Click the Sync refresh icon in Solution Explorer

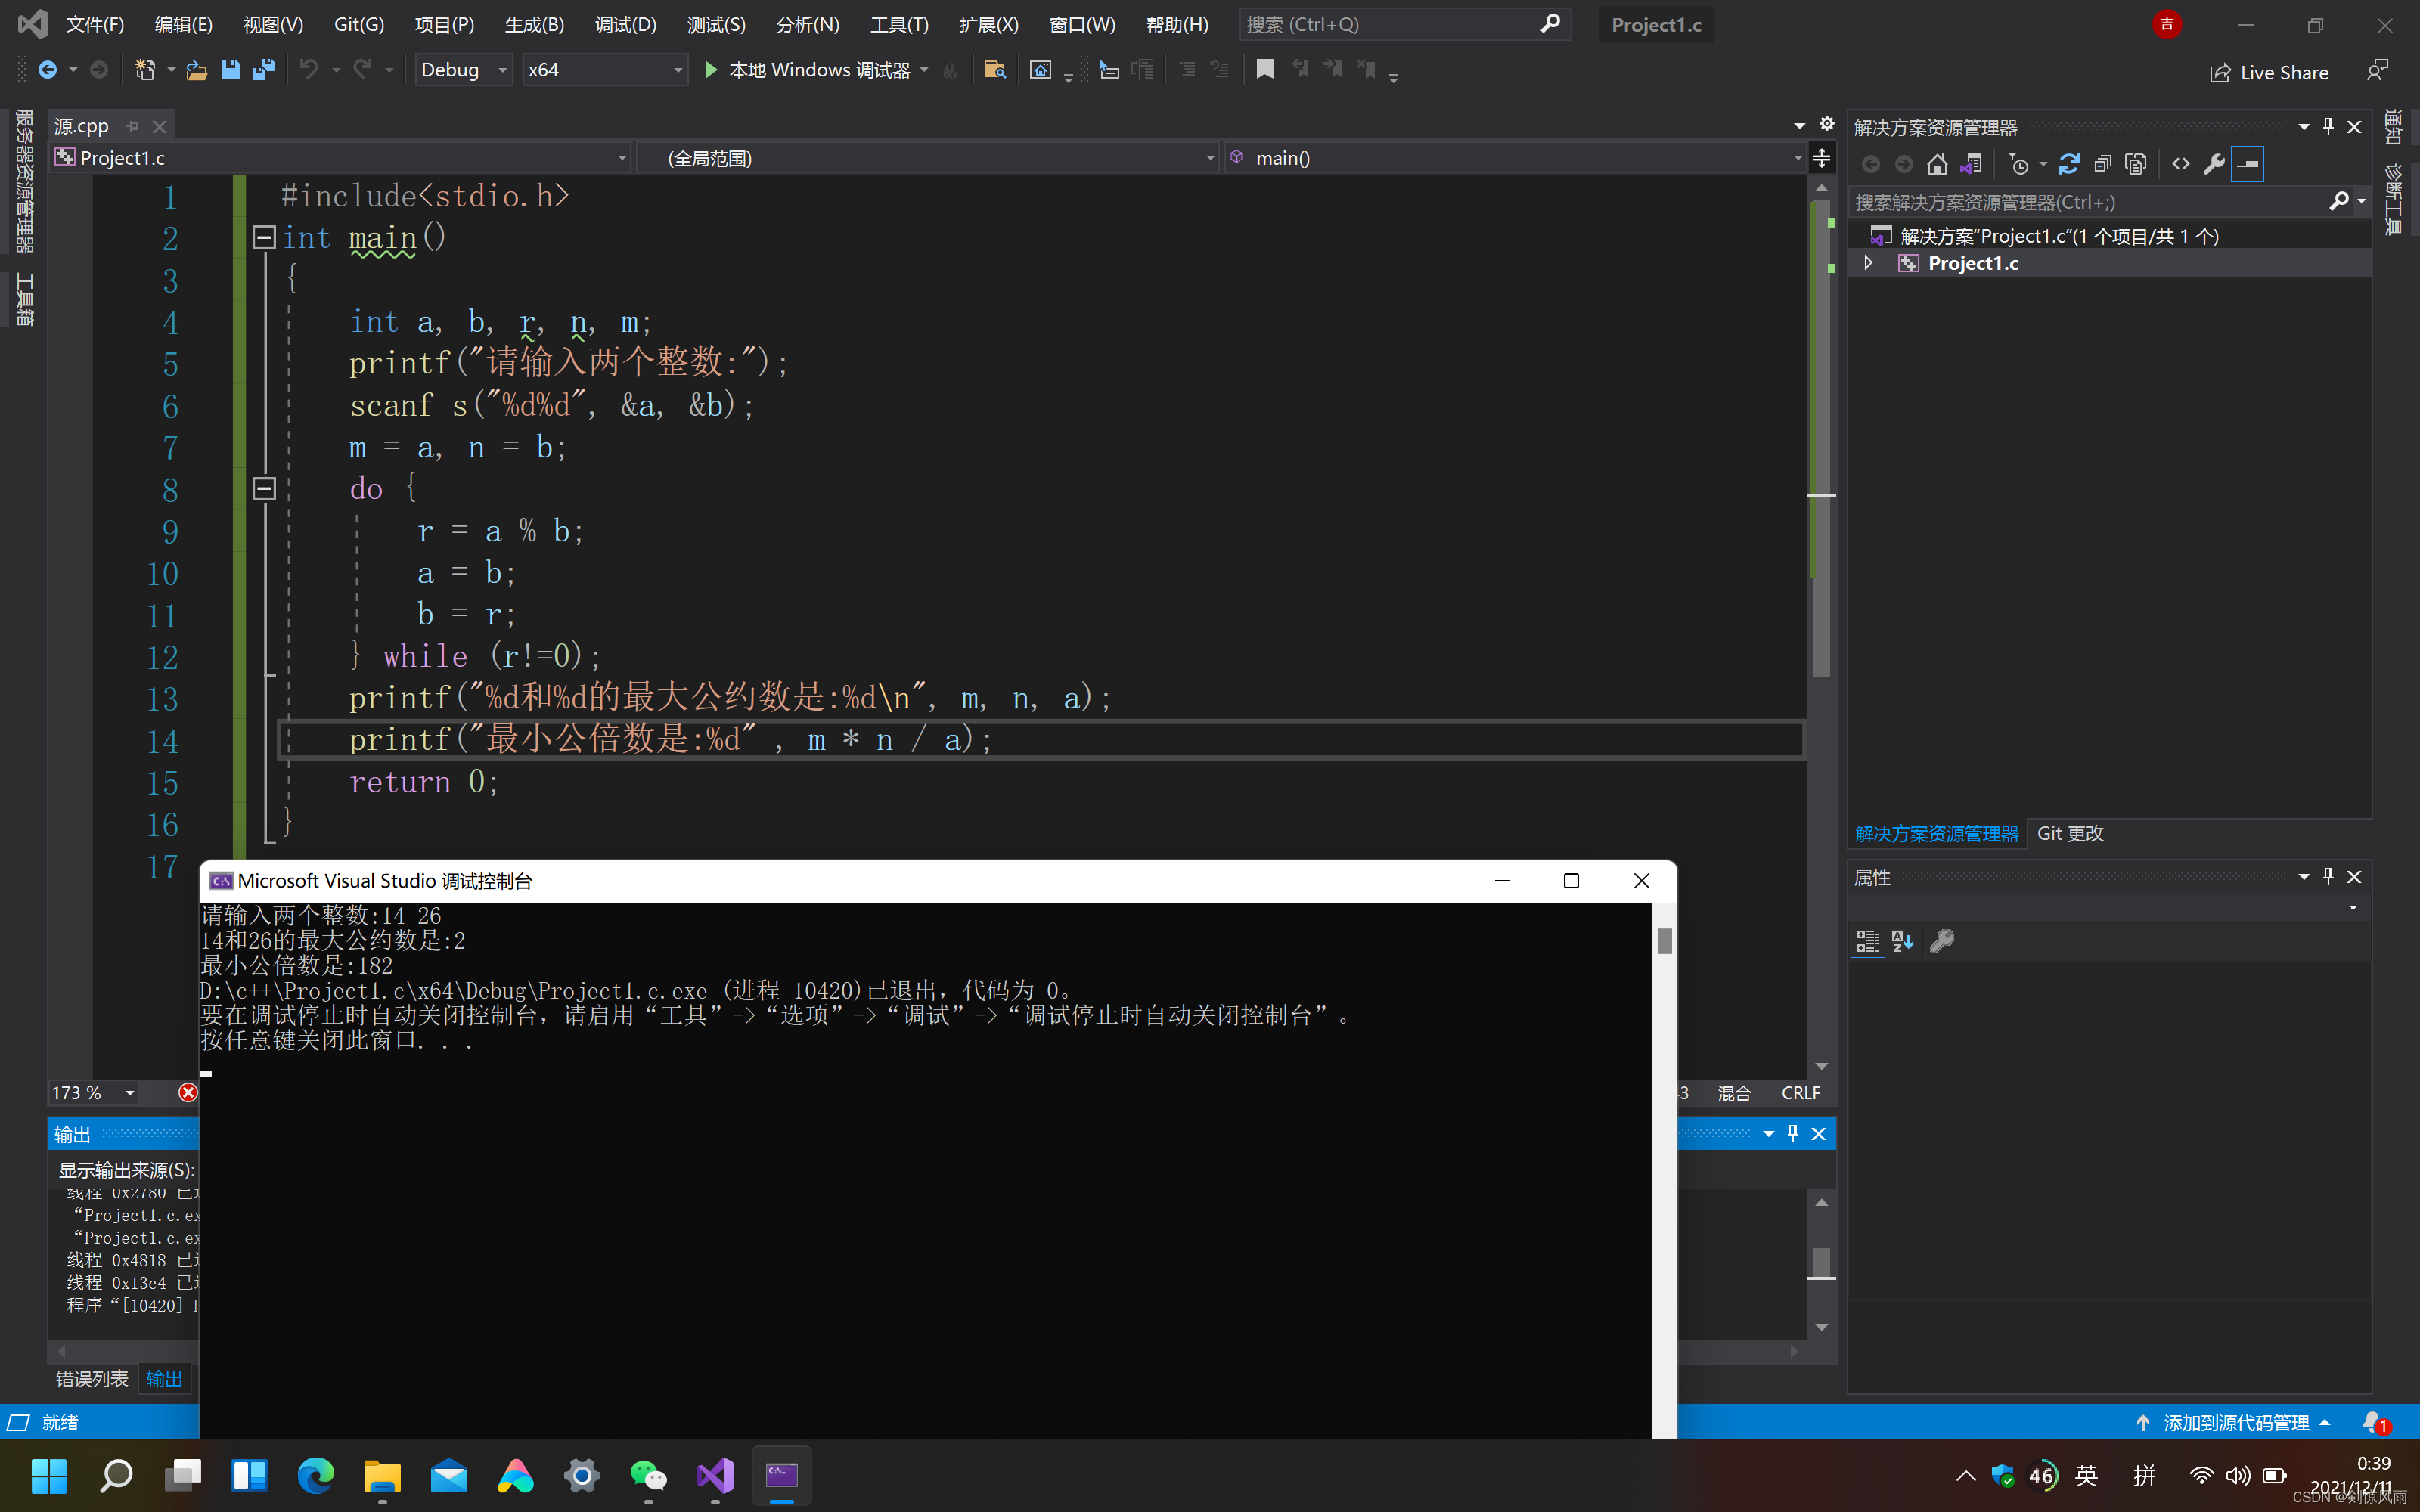tap(2069, 164)
